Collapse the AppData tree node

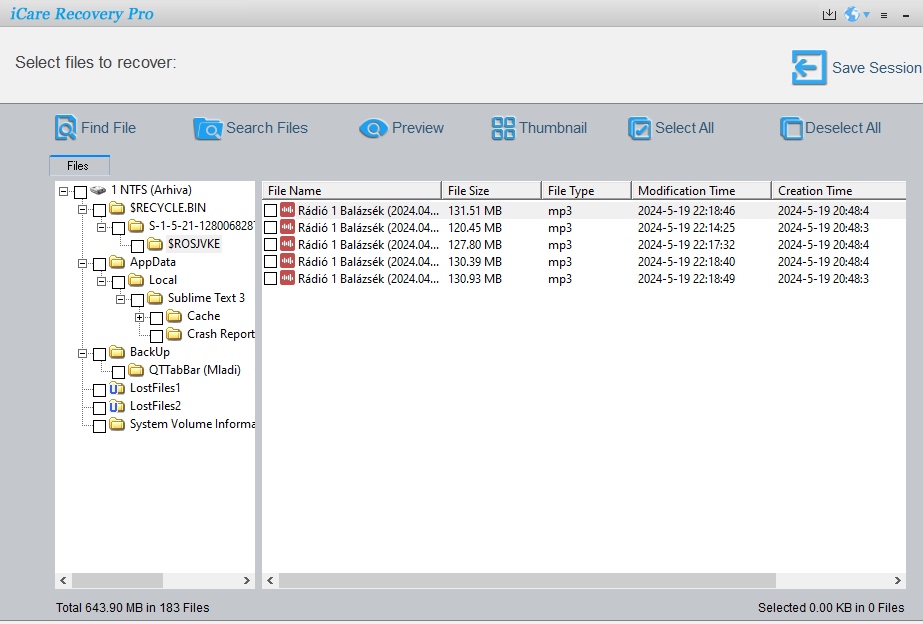(82, 263)
